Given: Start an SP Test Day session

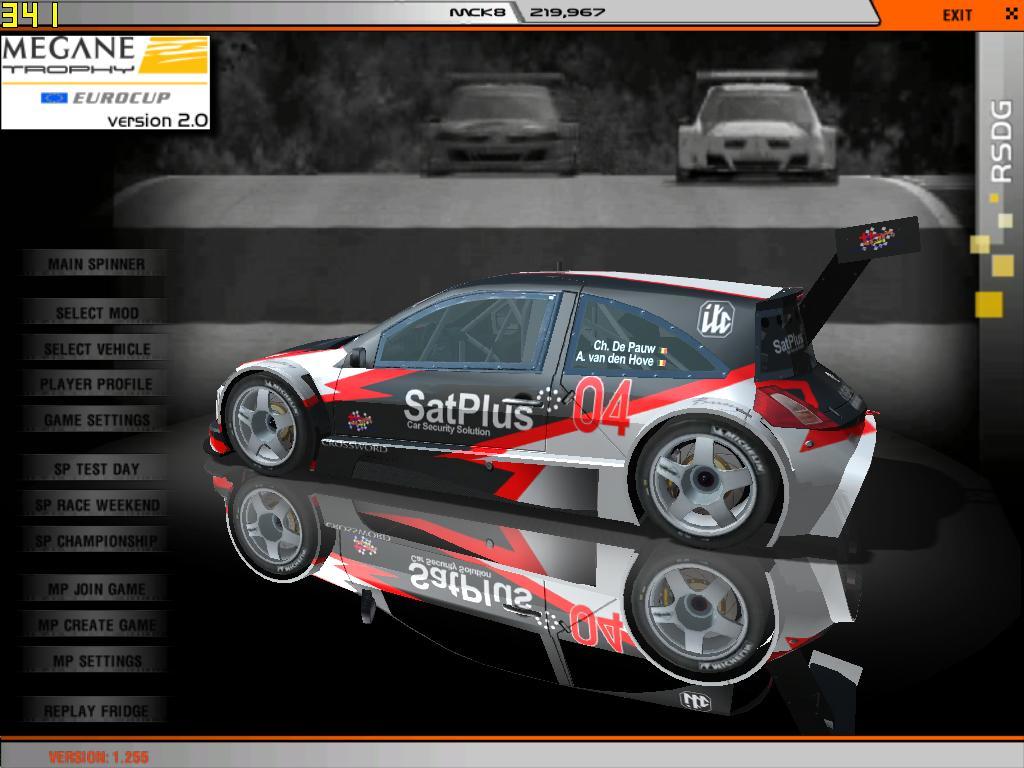Looking at the screenshot, I should (96, 470).
